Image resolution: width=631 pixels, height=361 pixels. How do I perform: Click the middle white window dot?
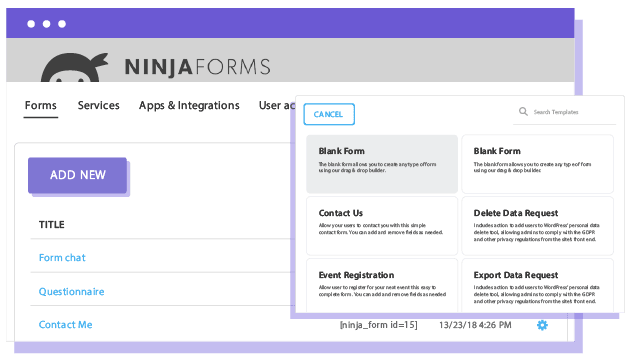[x=46, y=24]
